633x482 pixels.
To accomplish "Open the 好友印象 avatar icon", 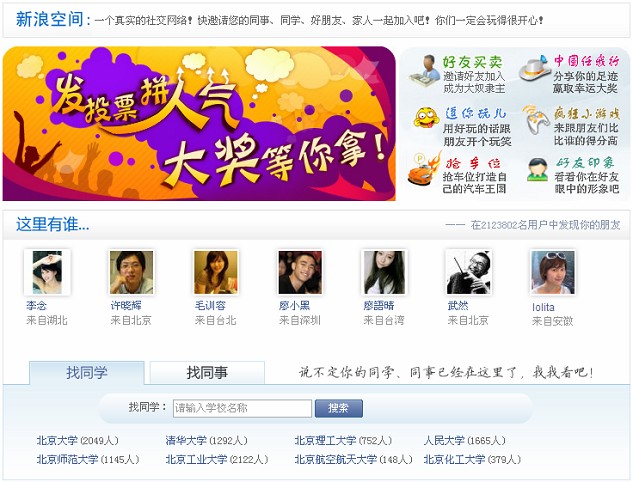I will 537,170.
